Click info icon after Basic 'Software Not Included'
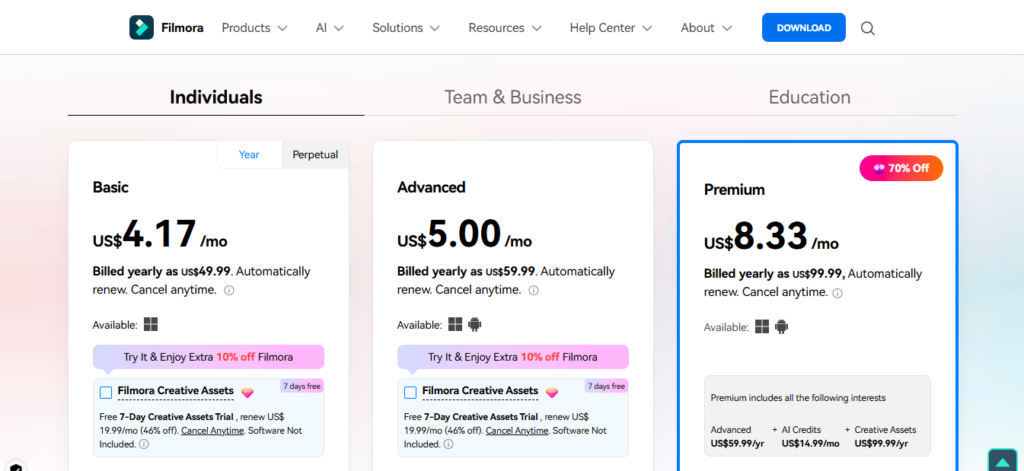Viewport: 1024px width, 471px height. [144, 444]
